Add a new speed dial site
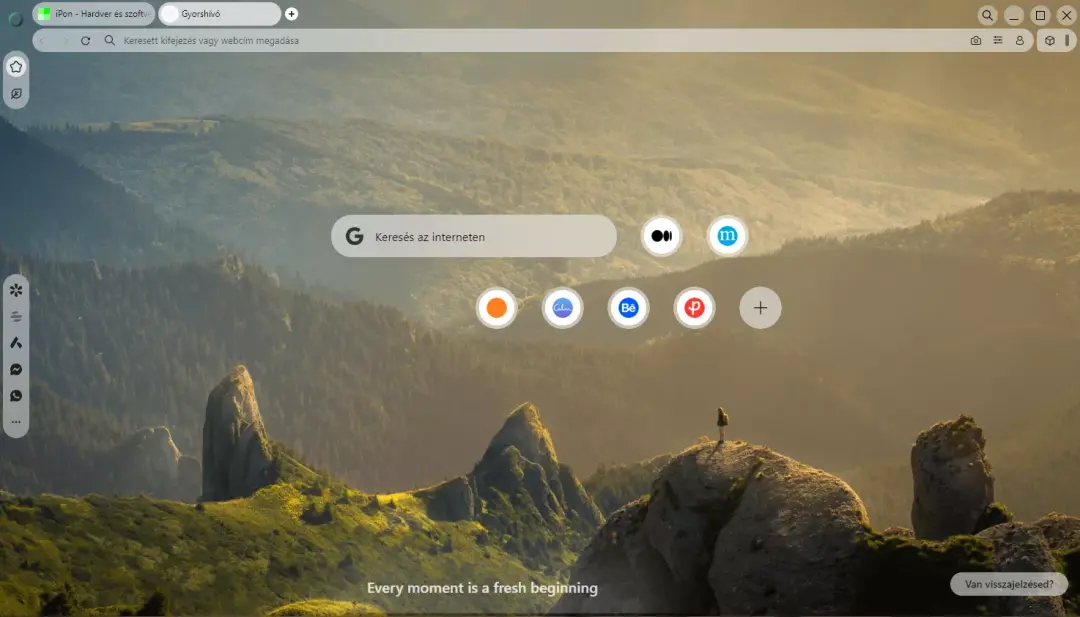The width and height of the screenshot is (1080, 617). (x=760, y=308)
